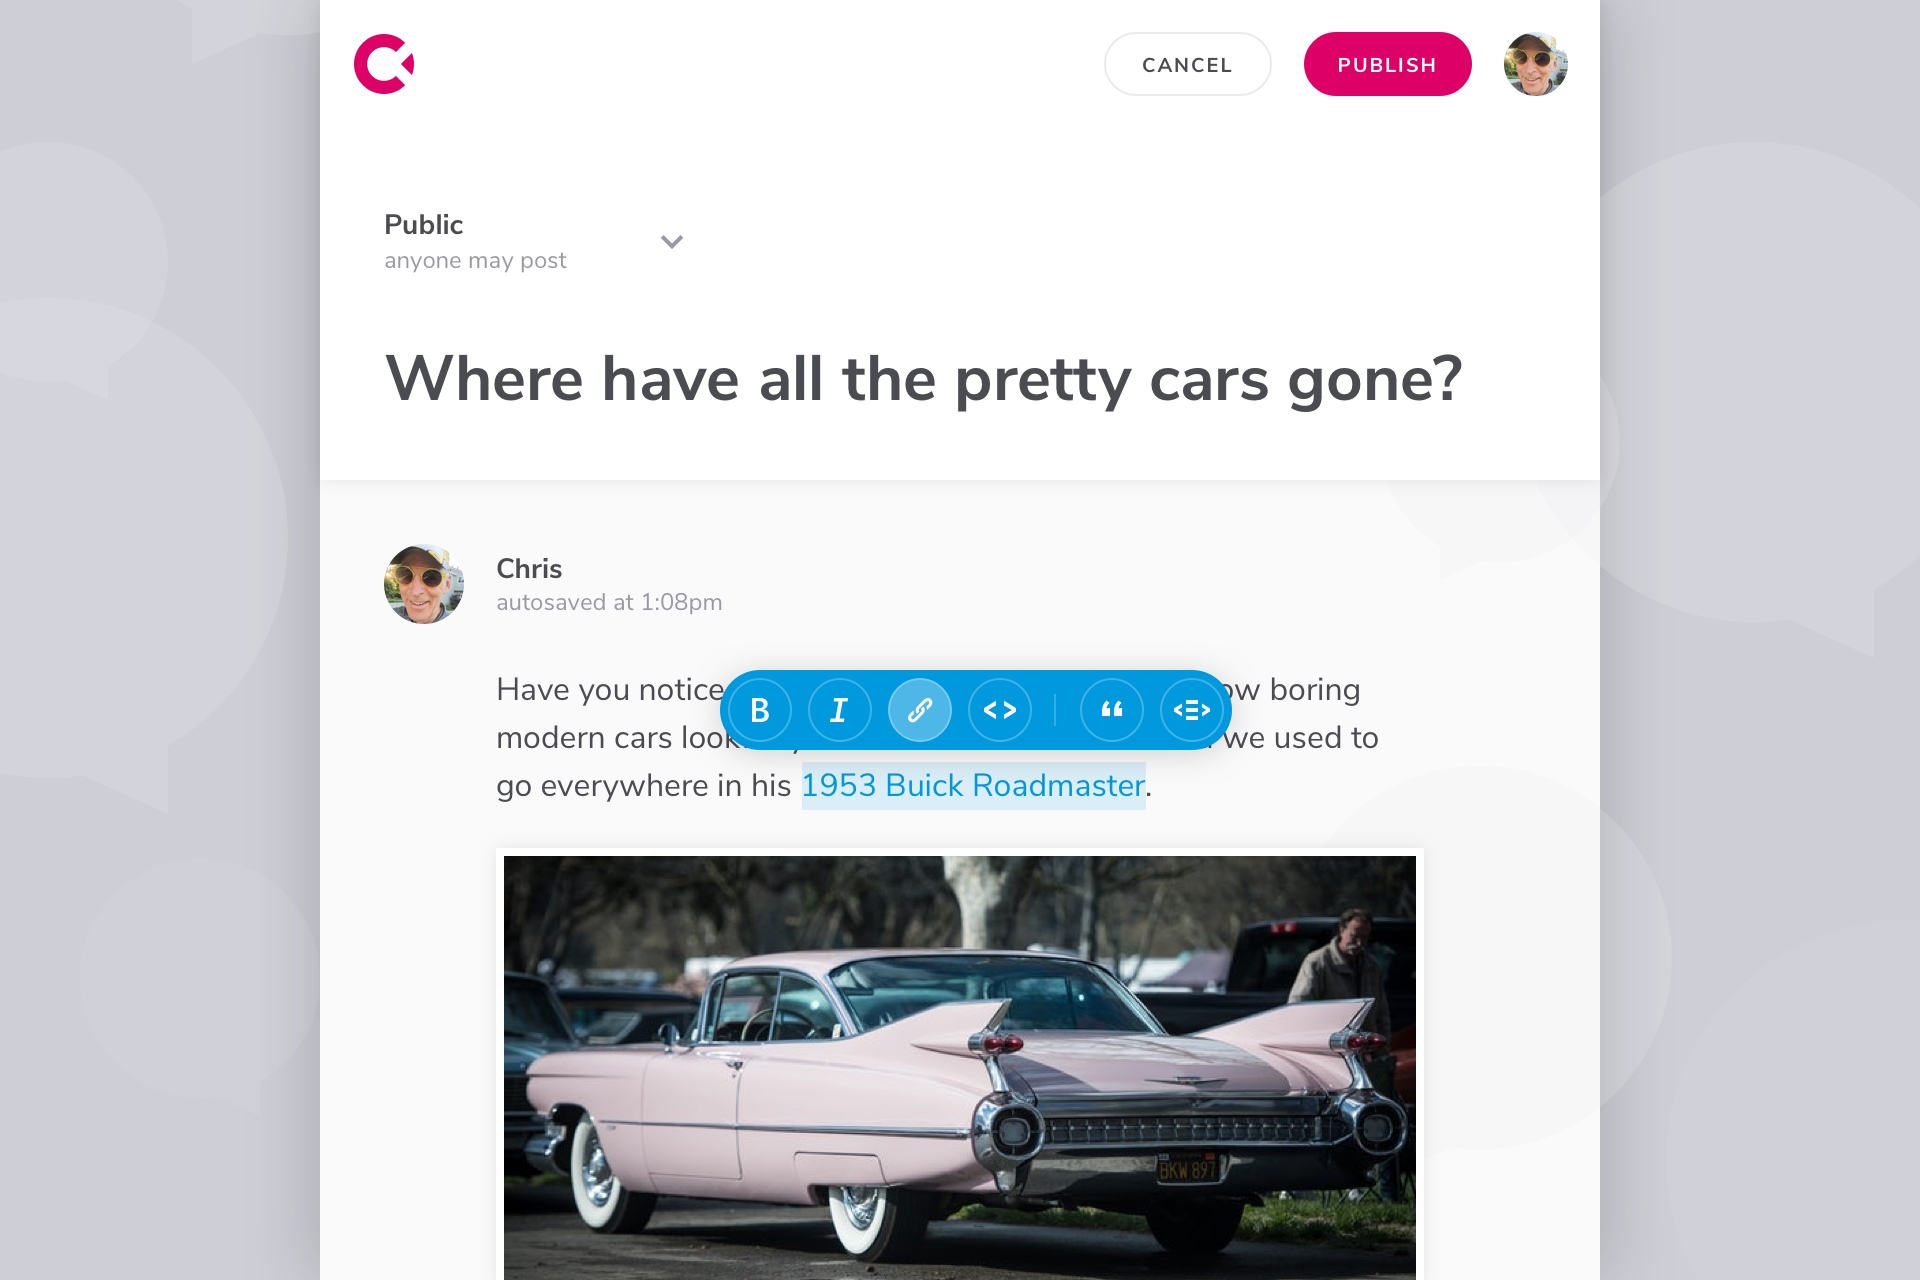Select the pink car image
The image size is (1920, 1280).
pyautogui.click(x=960, y=1068)
